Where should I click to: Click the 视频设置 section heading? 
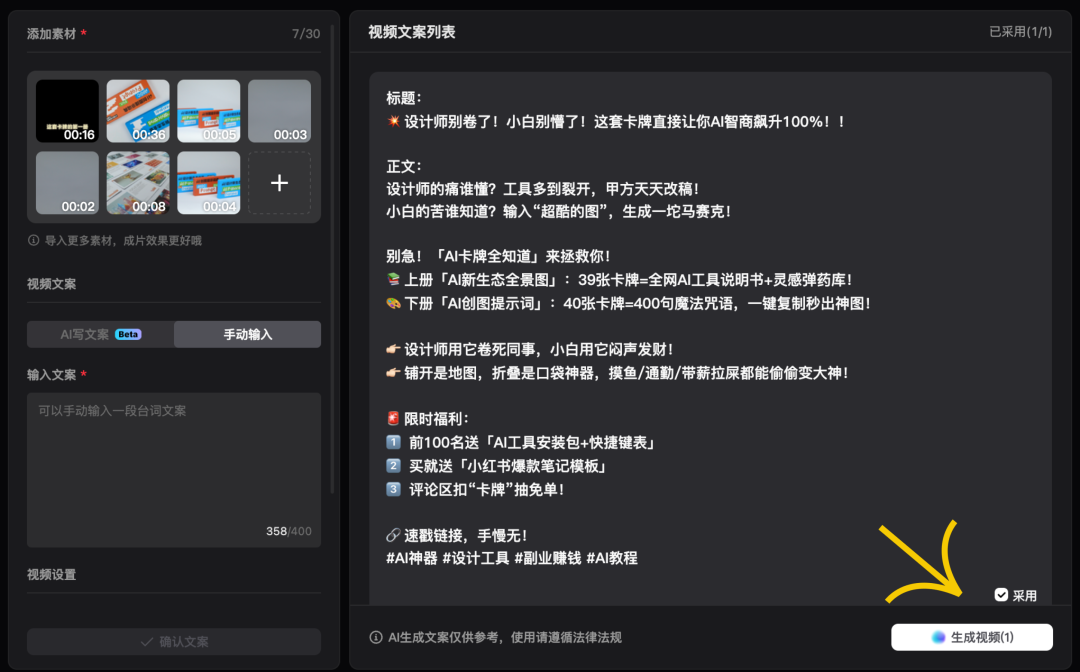pyautogui.click(x=52, y=574)
